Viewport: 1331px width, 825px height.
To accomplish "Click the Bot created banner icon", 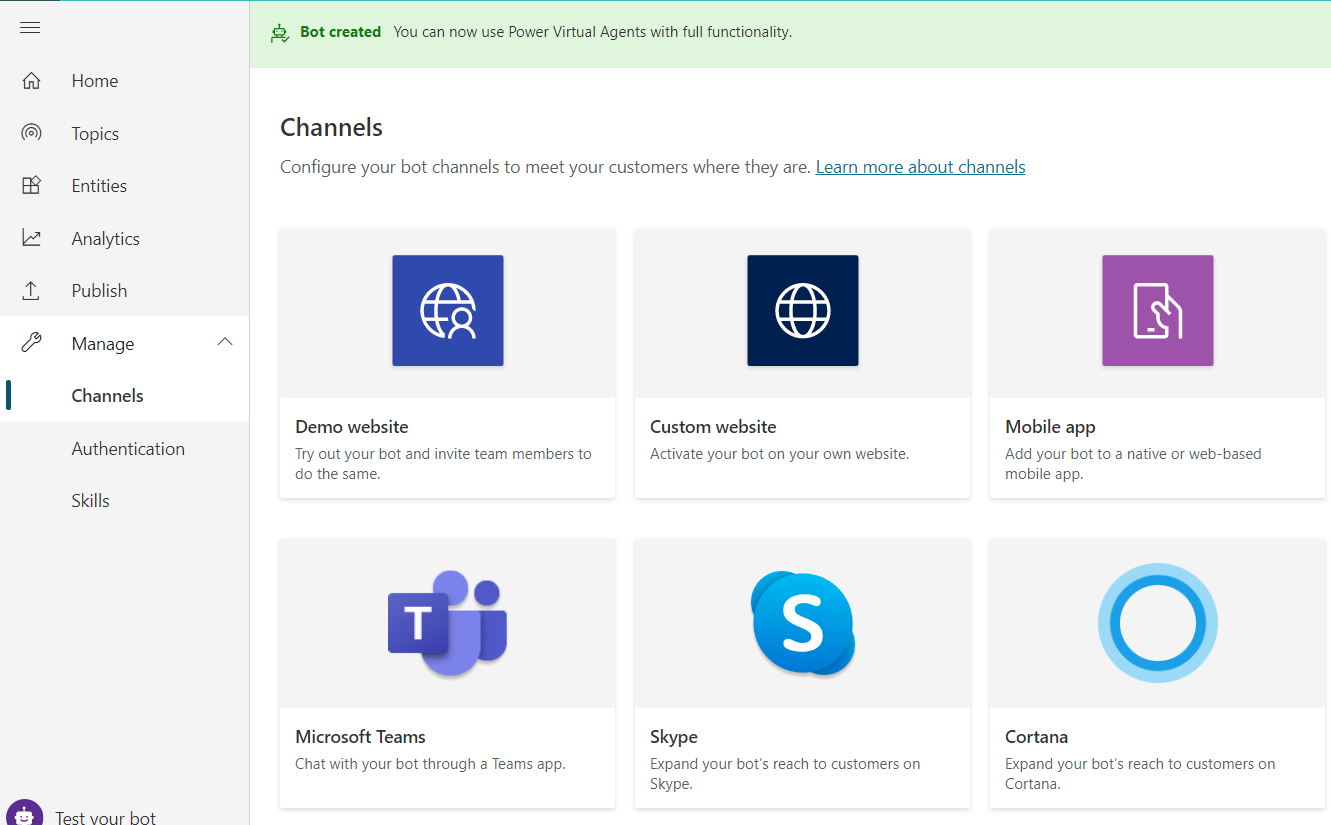I will click(x=280, y=33).
